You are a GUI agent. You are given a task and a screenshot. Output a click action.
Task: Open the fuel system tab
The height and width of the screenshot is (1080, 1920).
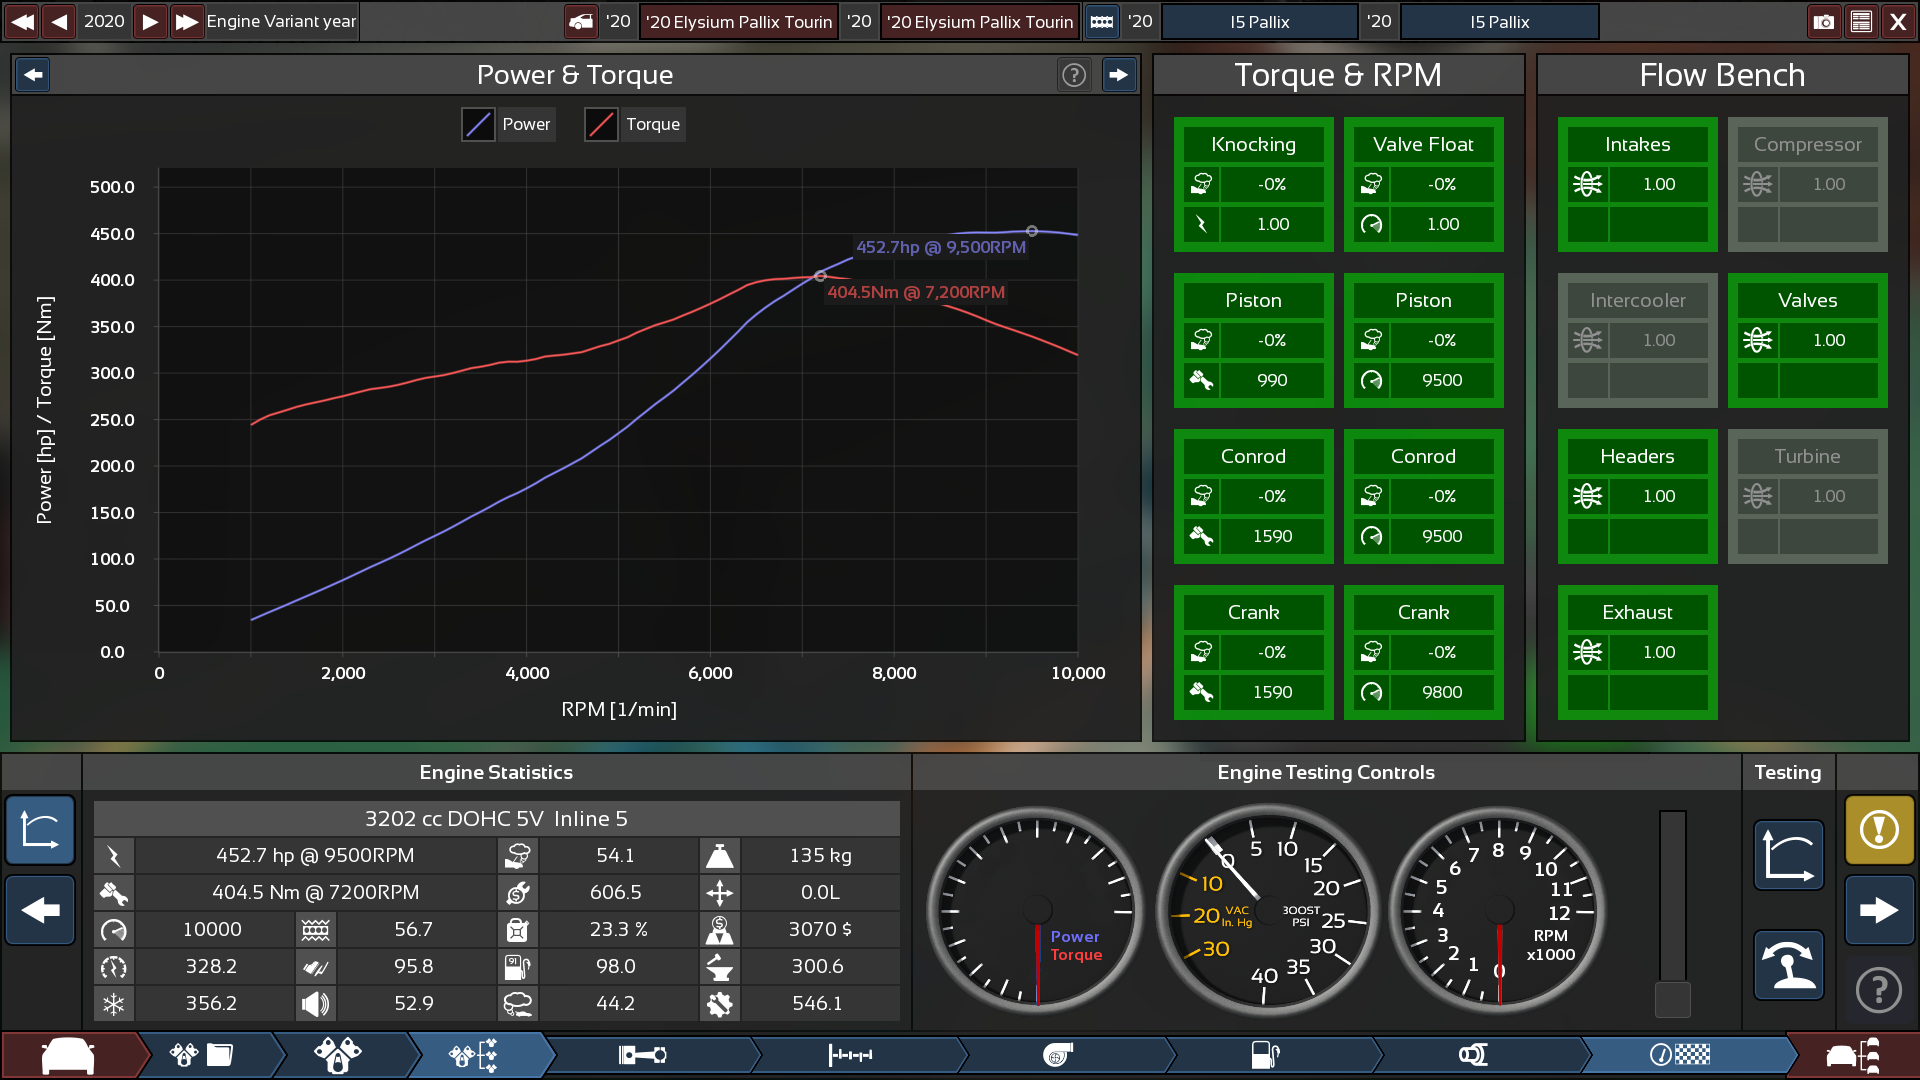point(1266,1055)
